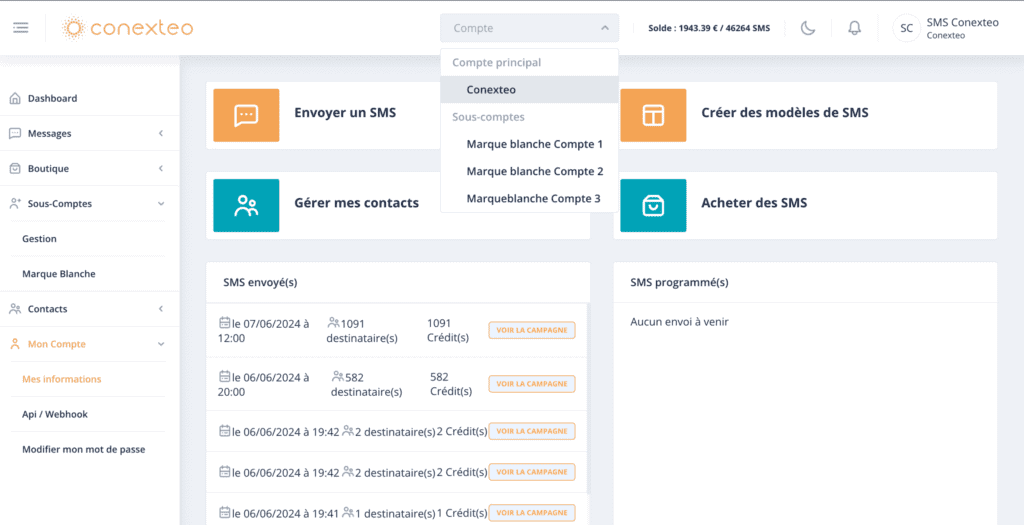Click the orange Créer des modèles icon
Viewport: 1024px width, 525px height.
[x=653, y=116]
